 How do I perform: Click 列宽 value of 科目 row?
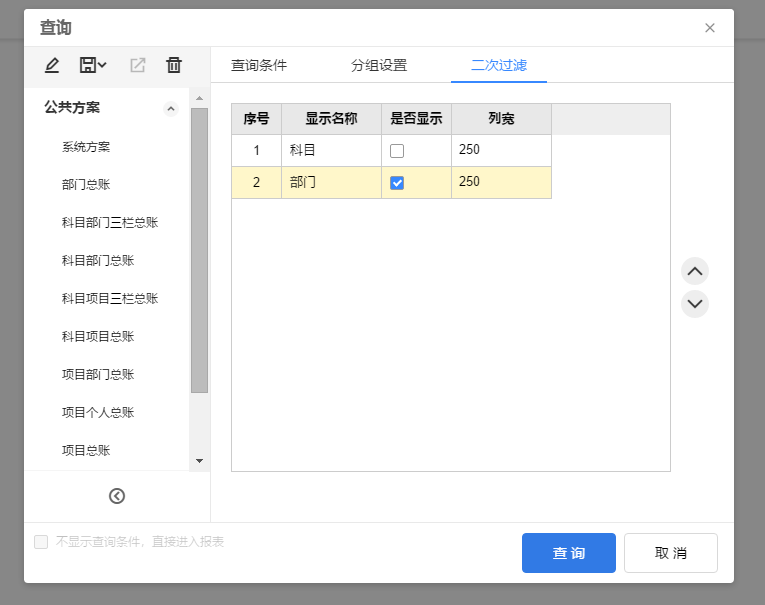[x=502, y=150]
